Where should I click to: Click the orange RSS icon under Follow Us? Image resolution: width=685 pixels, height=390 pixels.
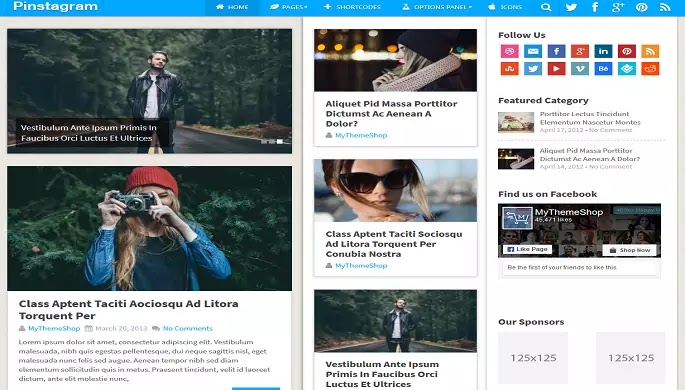(650, 51)
